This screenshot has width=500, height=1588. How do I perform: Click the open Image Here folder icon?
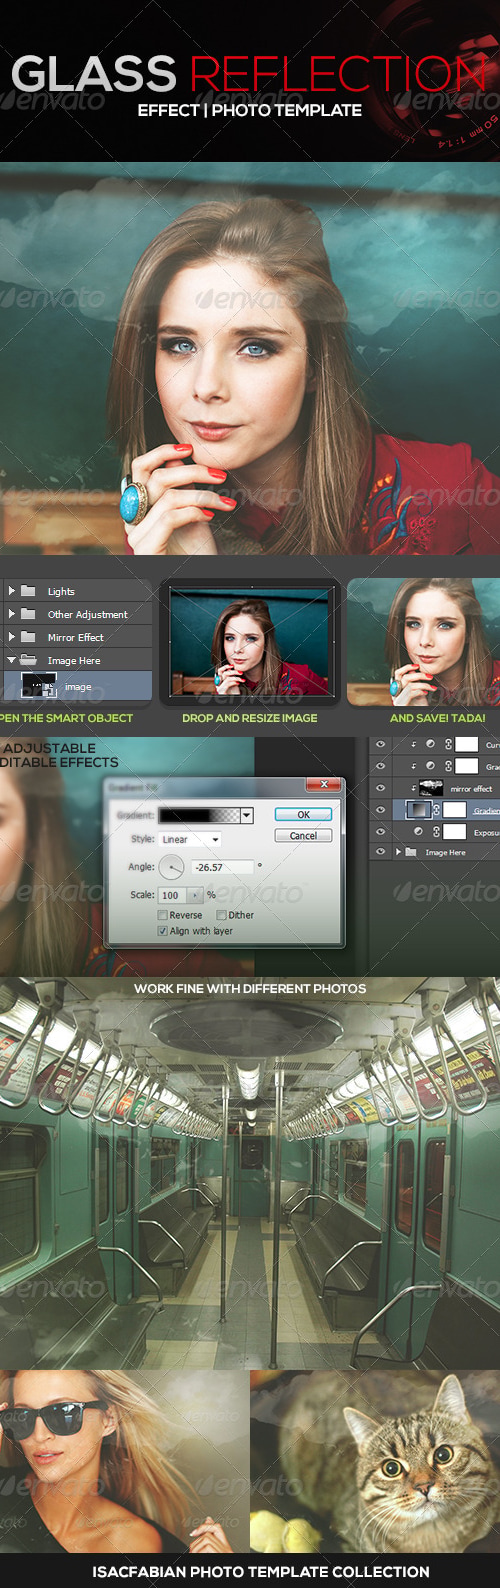(28, 660)
